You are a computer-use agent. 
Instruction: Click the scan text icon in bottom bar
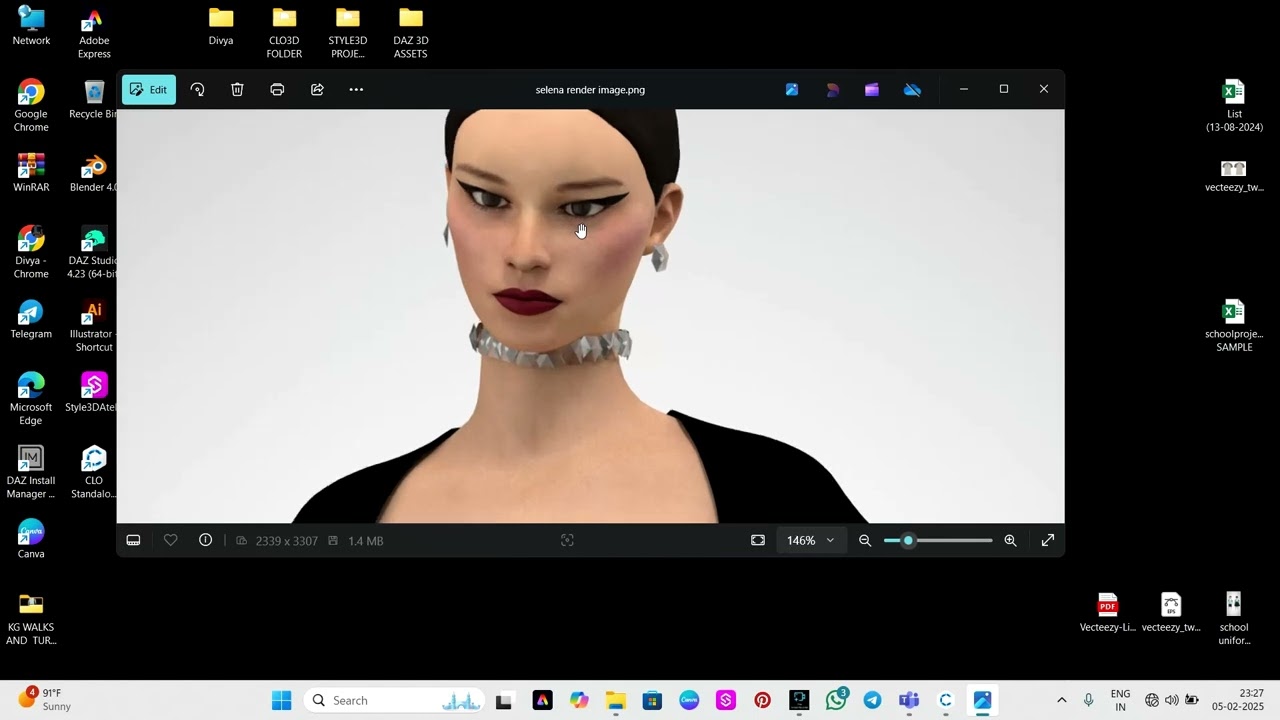pyautogui.click(x=567, y=540)
